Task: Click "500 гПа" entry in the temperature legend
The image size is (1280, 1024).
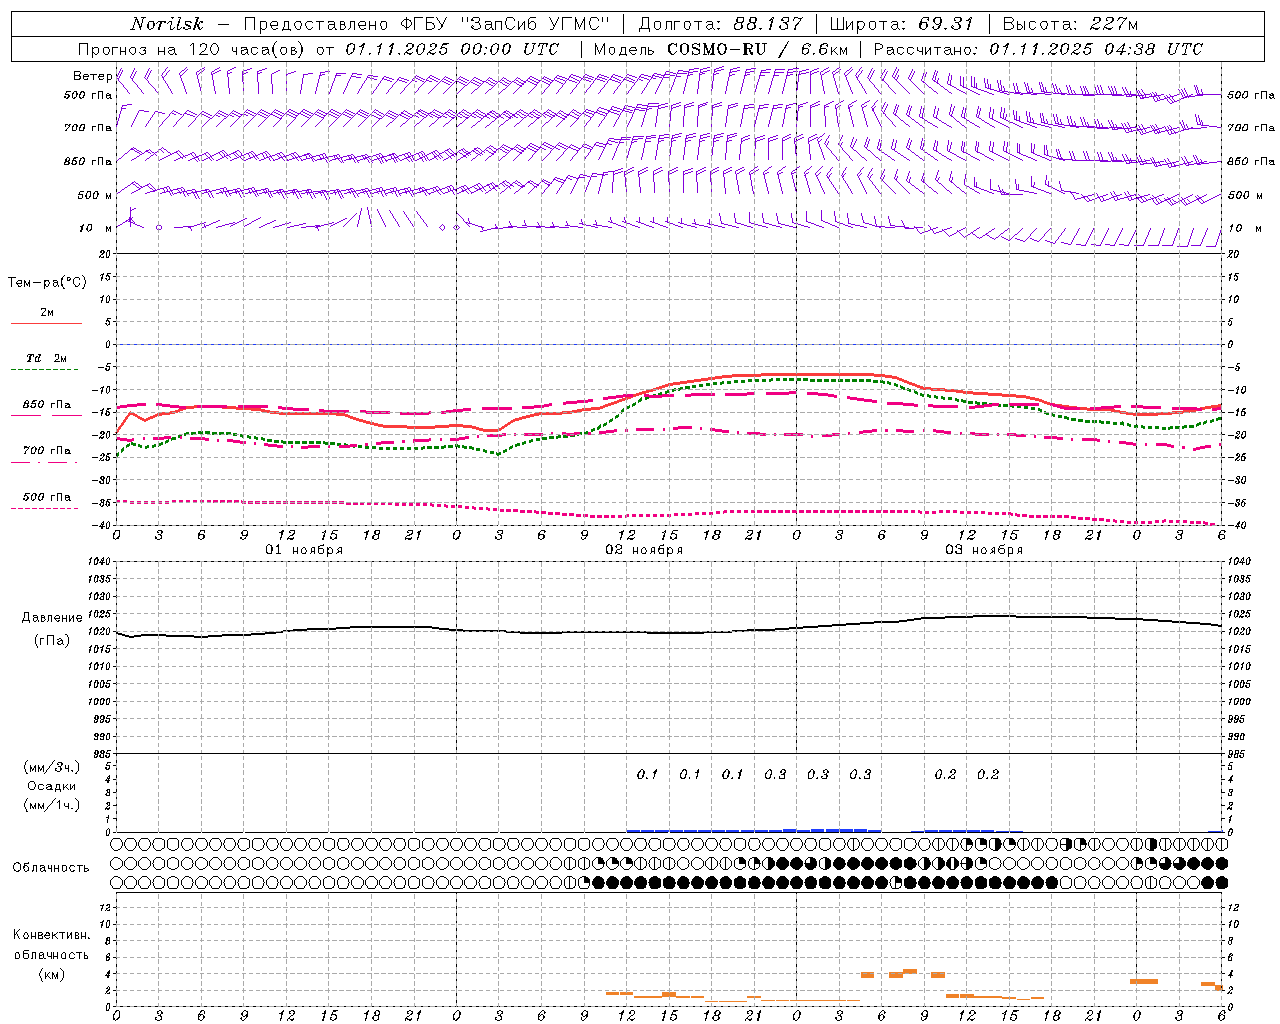Action: point(47,497)
